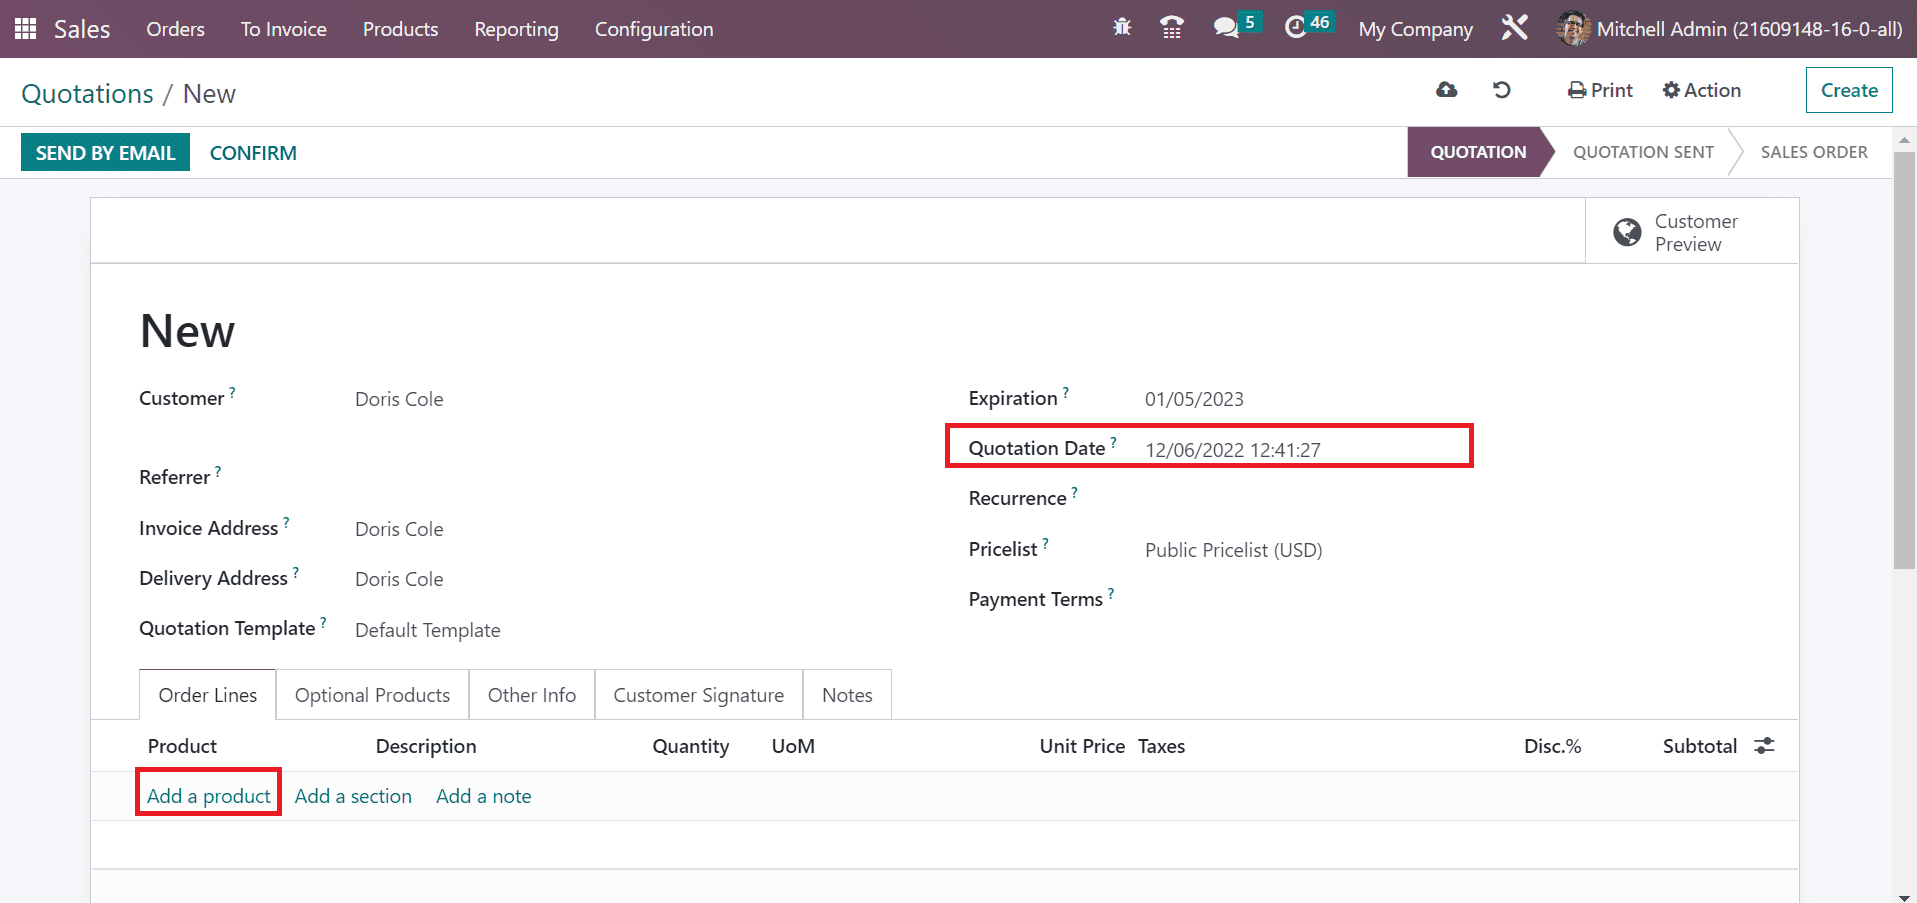
Task: Sort by the Subtotal column header
Action: pos(1699,746)
